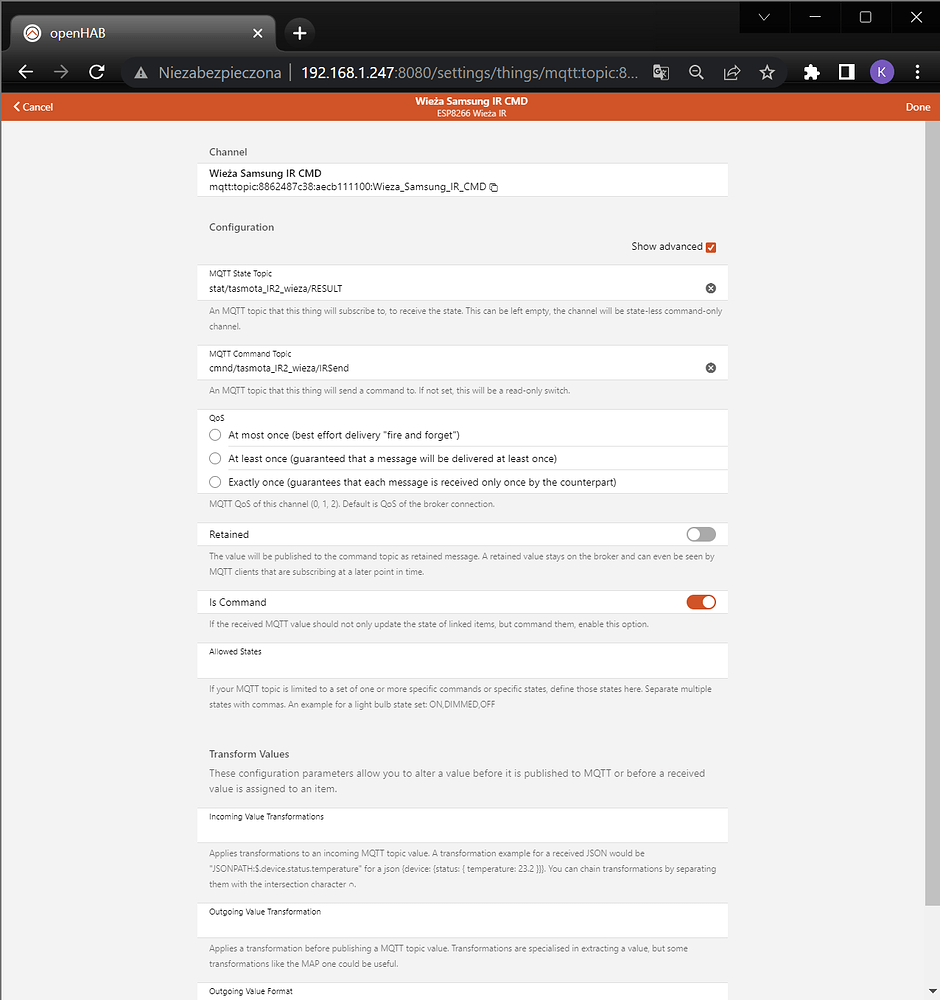The image size is (940, 1000).
Task: Enable the Retained switch
Action: pyautogui.click(x=700, y=534)
